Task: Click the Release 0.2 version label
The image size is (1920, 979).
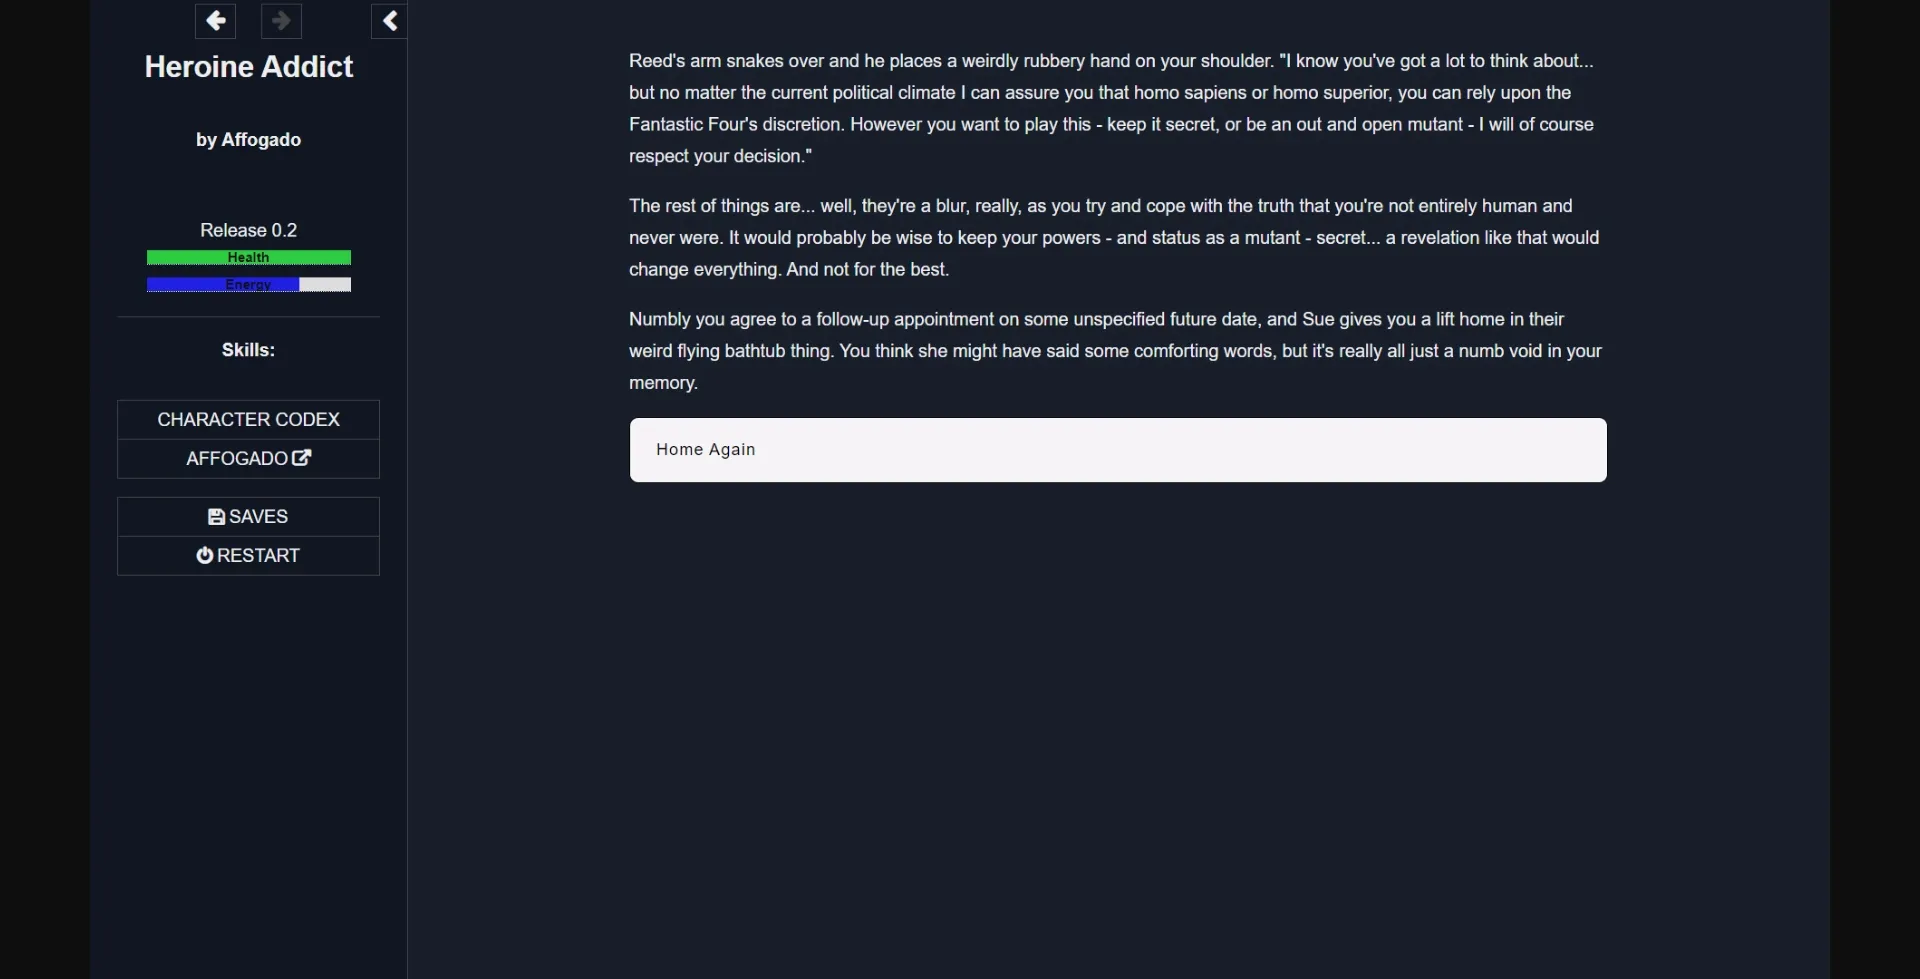Action: (249, 230)
